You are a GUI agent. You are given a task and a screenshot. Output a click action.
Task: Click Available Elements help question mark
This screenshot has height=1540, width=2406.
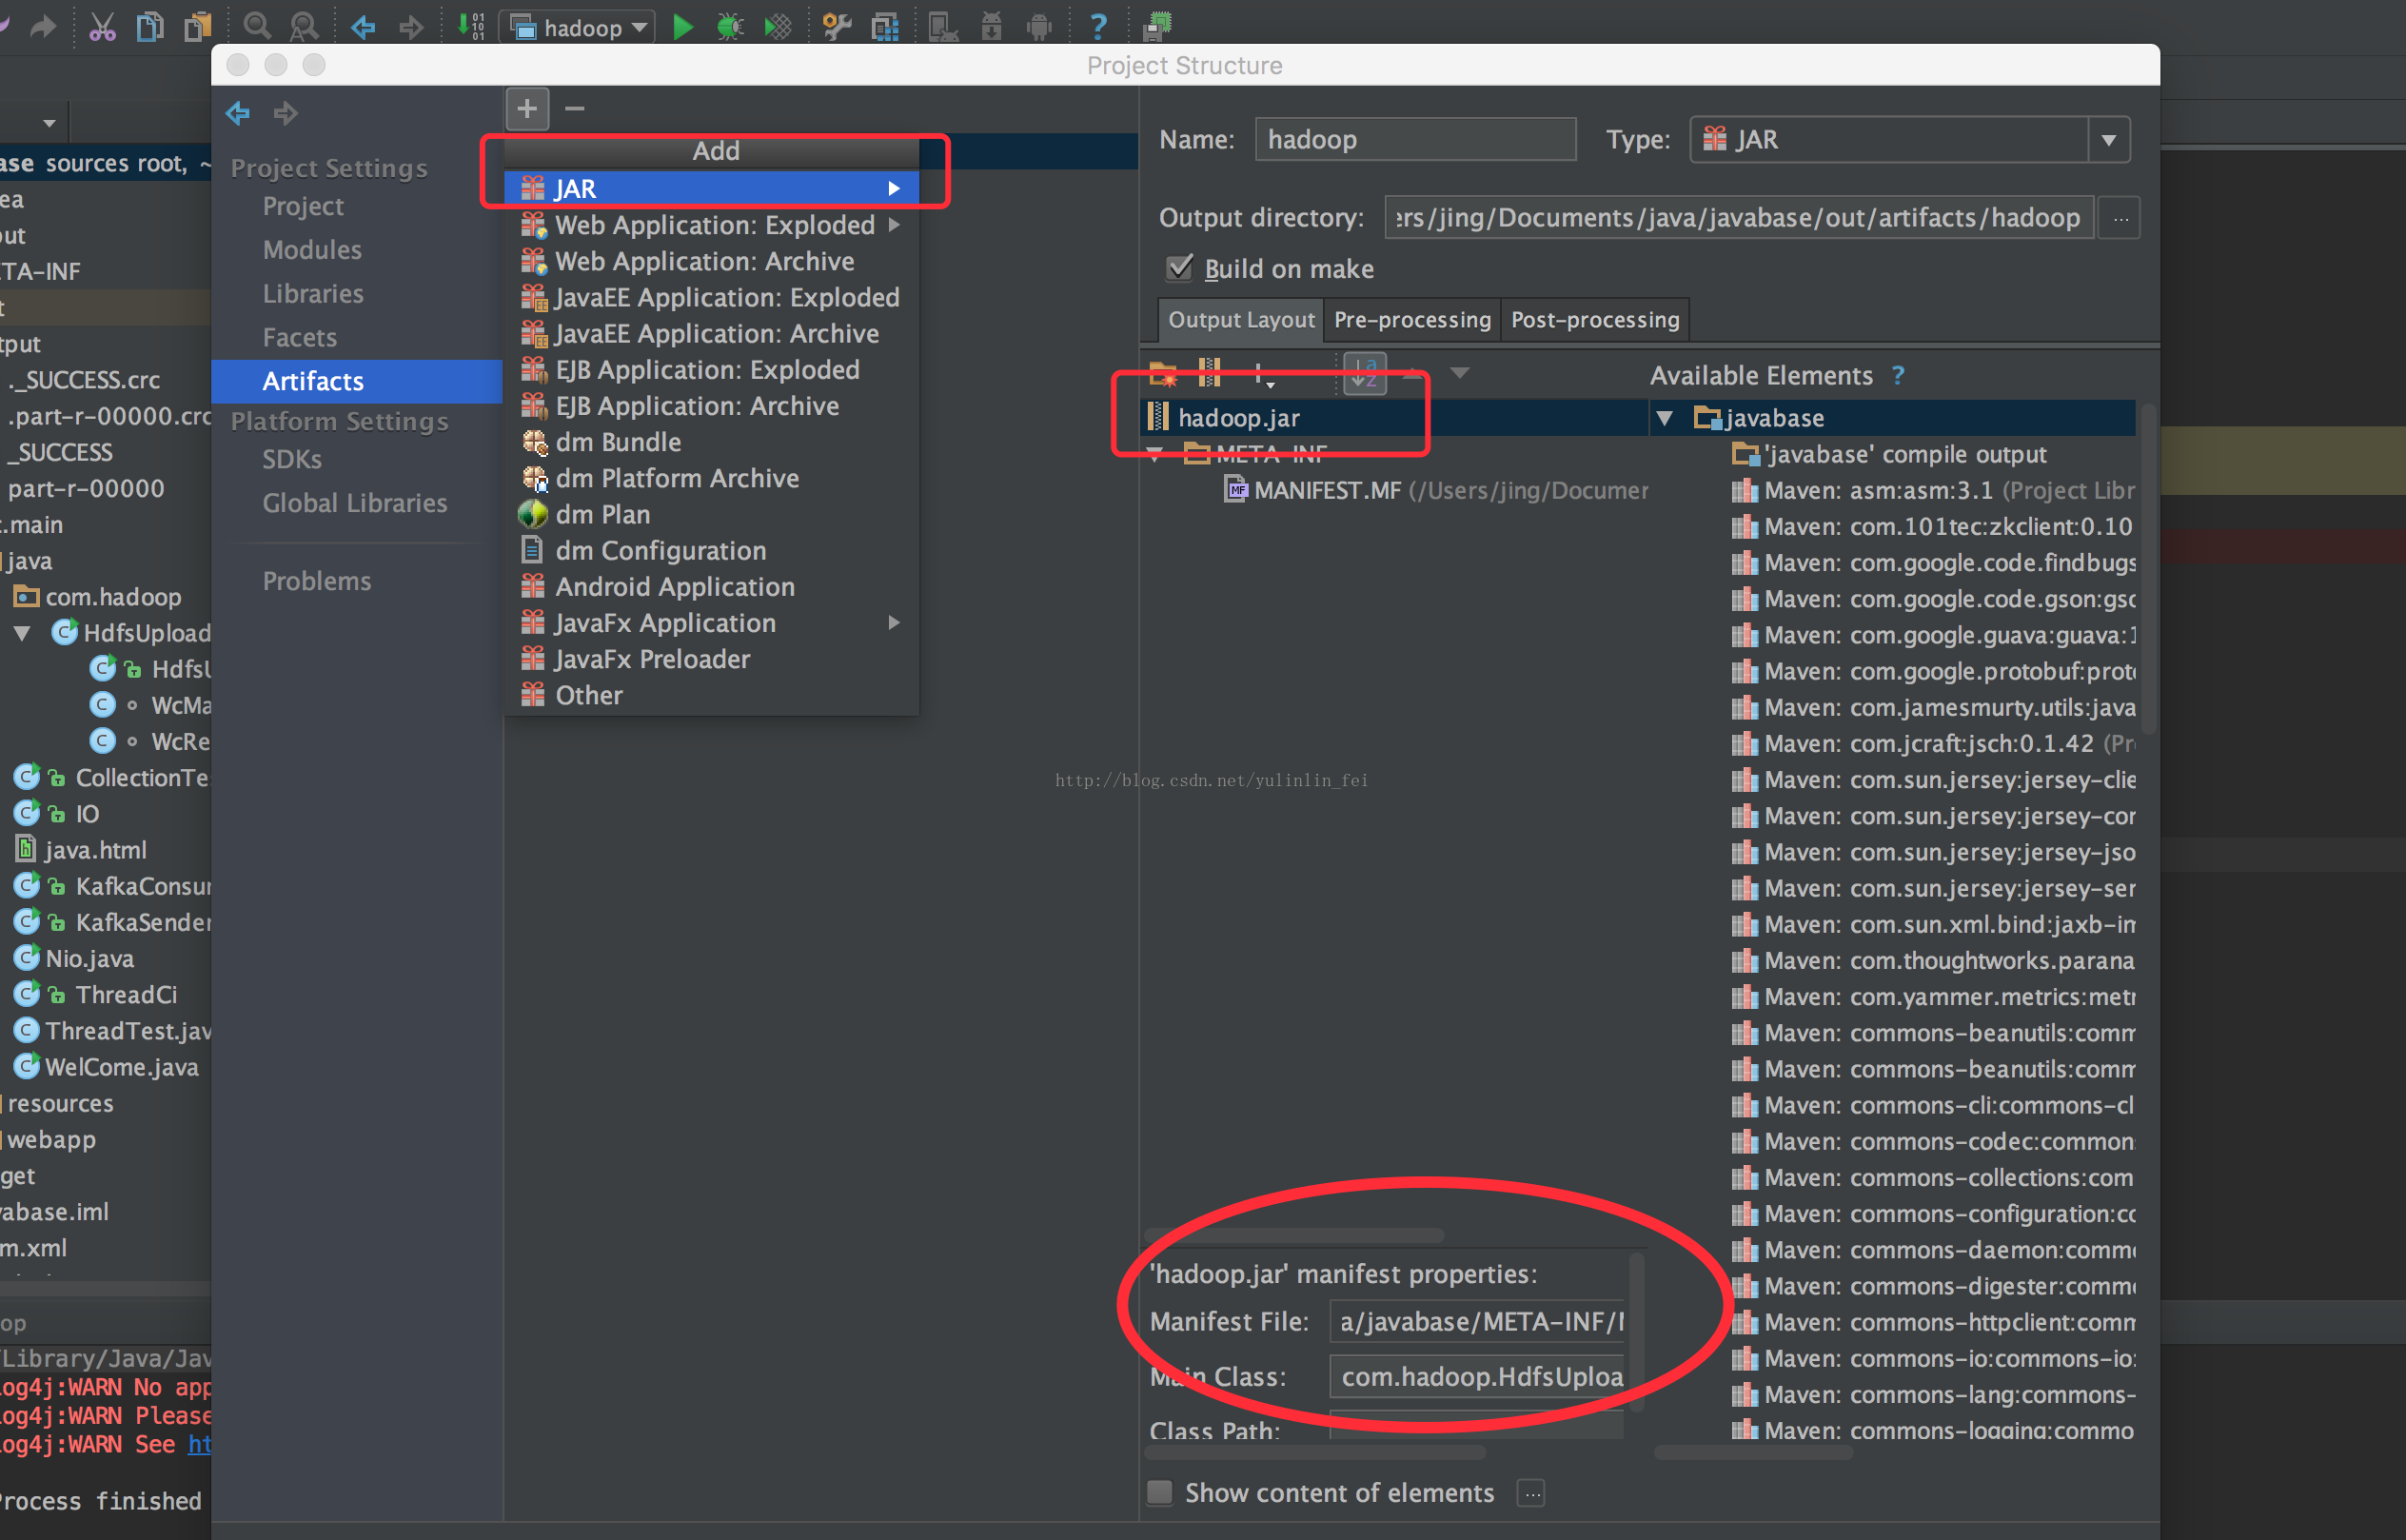1898,376
